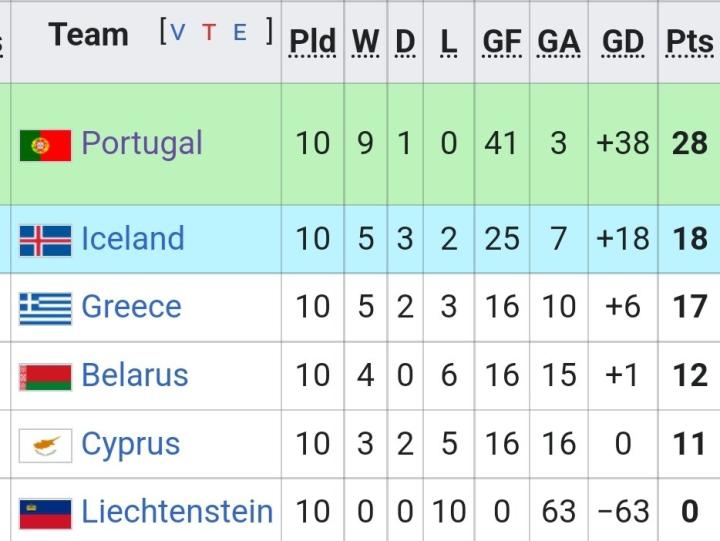Click the Cyprus flag icon
720x541 pixels.
[45, 445]
